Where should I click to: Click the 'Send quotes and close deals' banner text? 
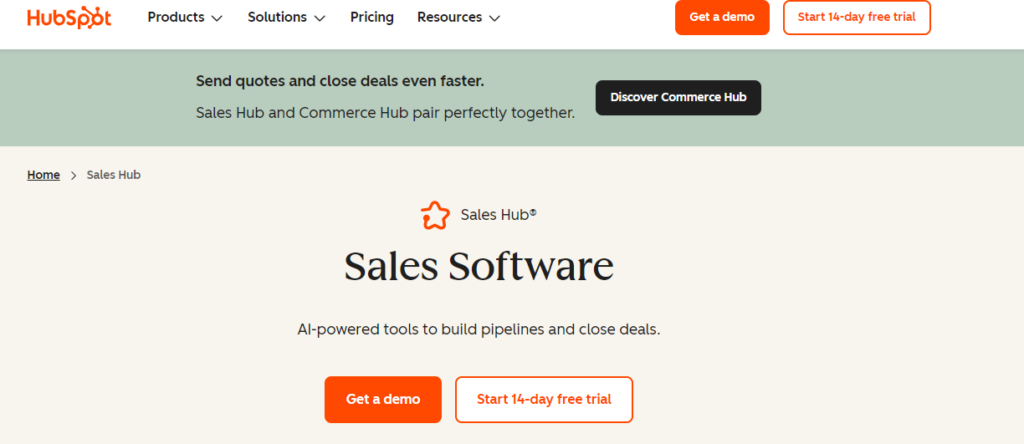pos(340,81)
